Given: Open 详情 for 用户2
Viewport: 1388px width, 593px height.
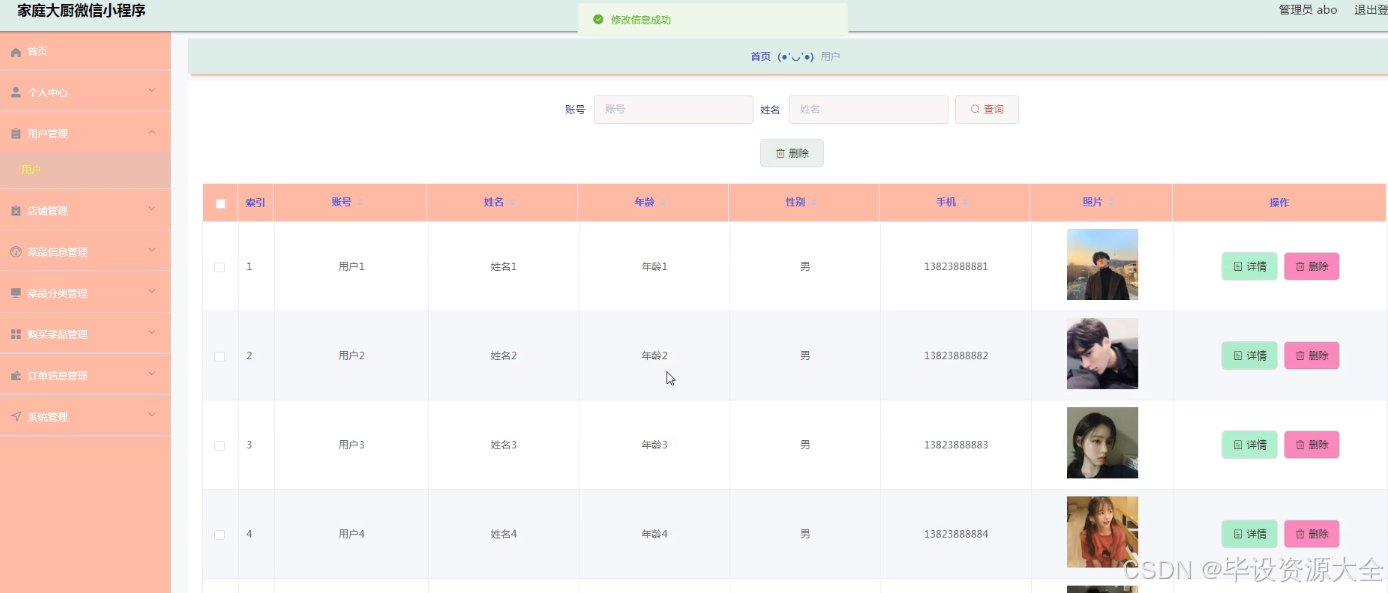Looking at the screenshot, I should [1249, 355].
